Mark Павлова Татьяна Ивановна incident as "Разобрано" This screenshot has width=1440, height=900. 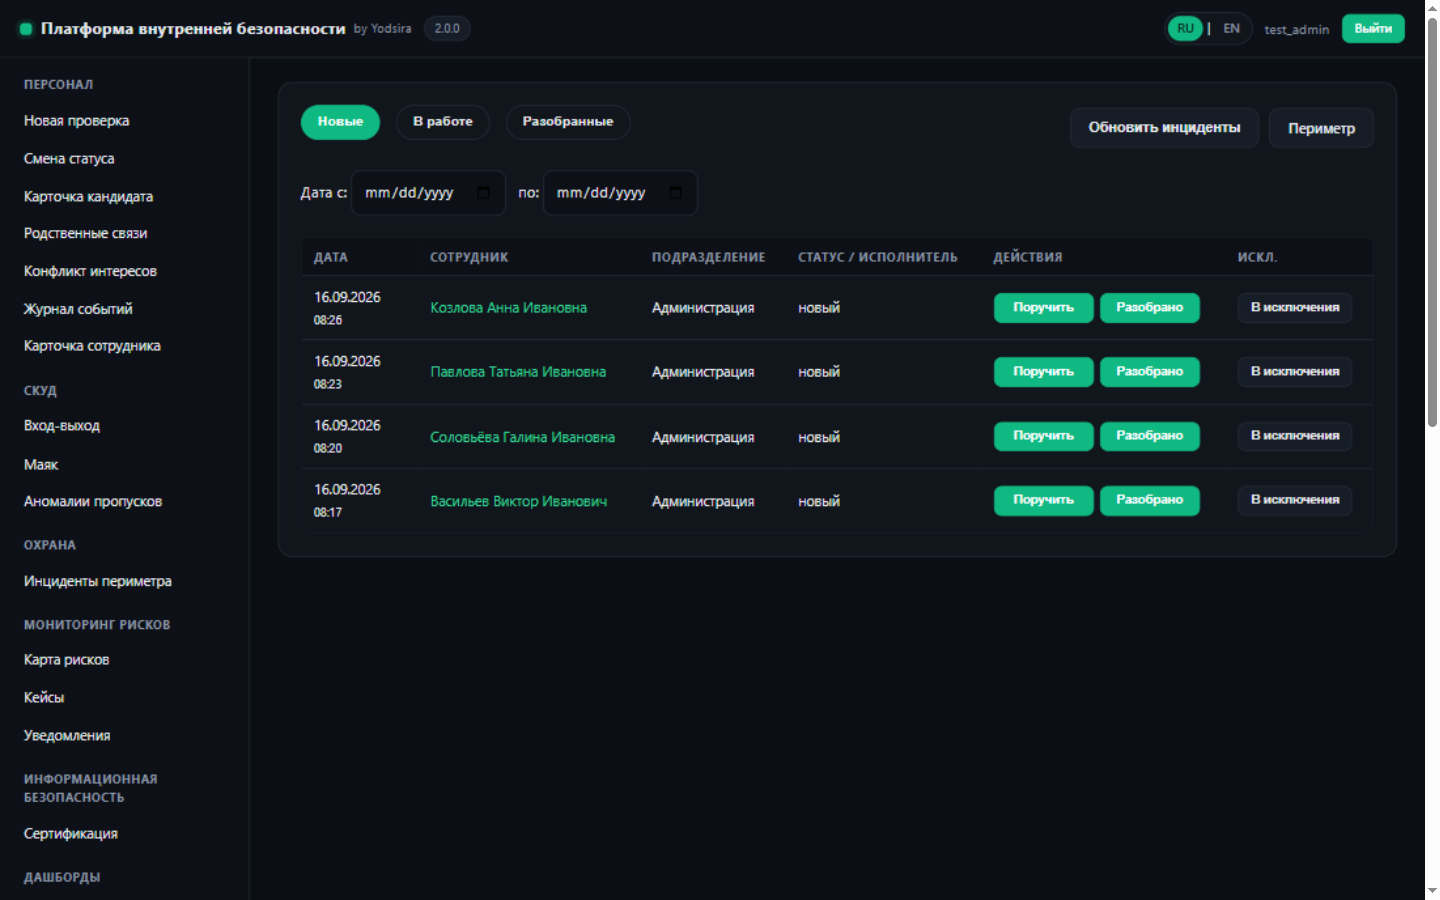tap(1150, 372)
